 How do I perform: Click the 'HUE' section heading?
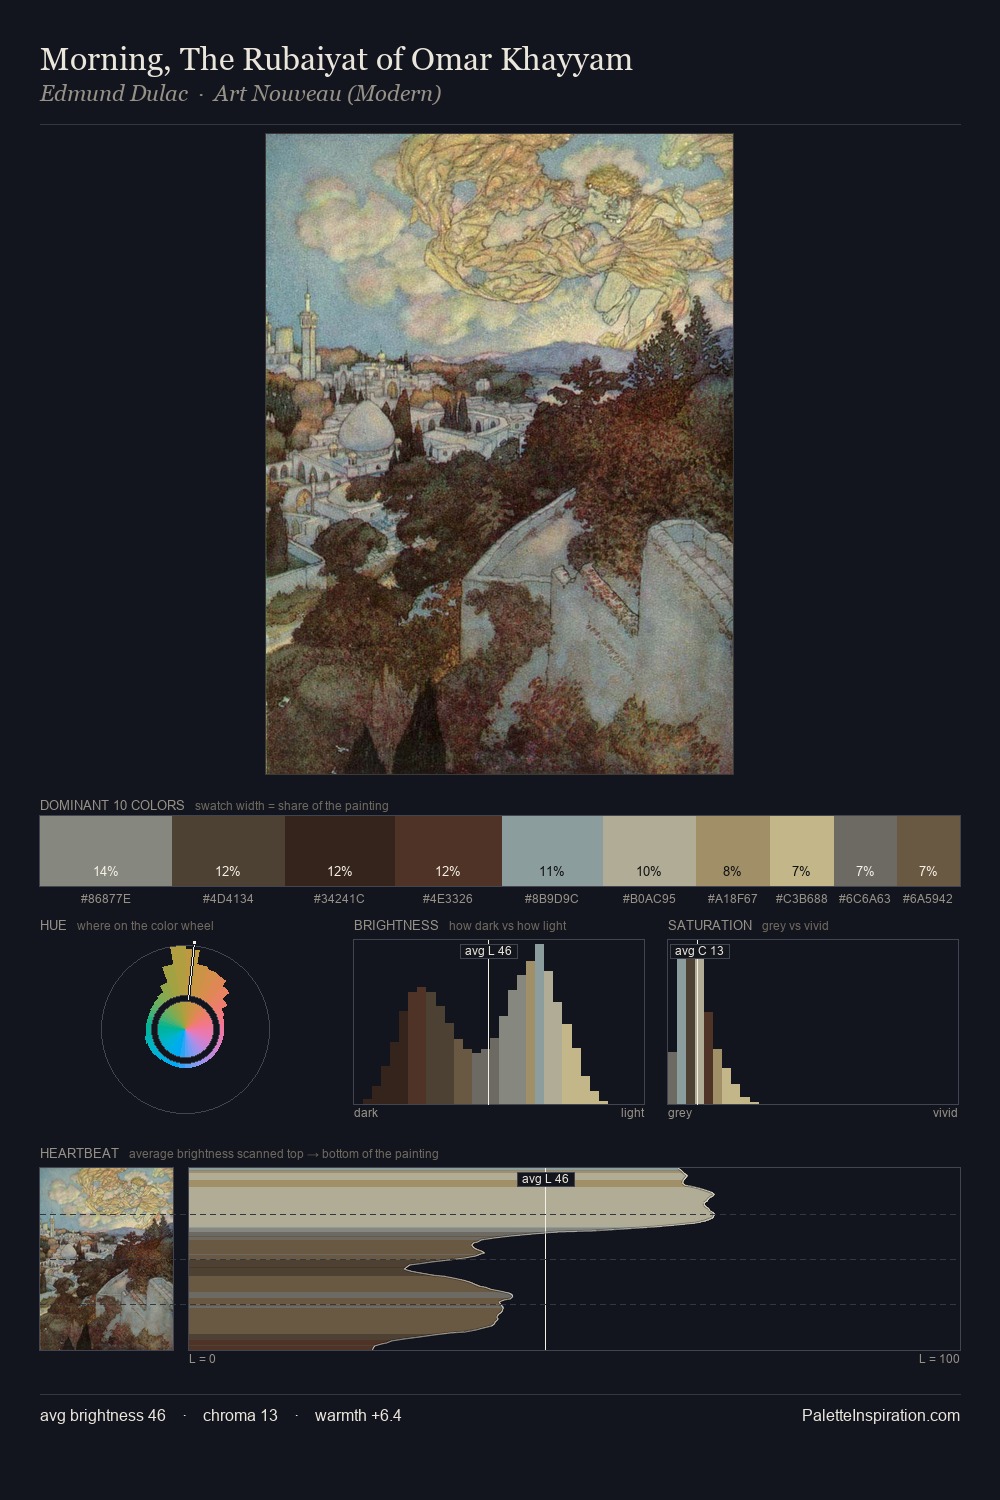(x=53, y=925)
